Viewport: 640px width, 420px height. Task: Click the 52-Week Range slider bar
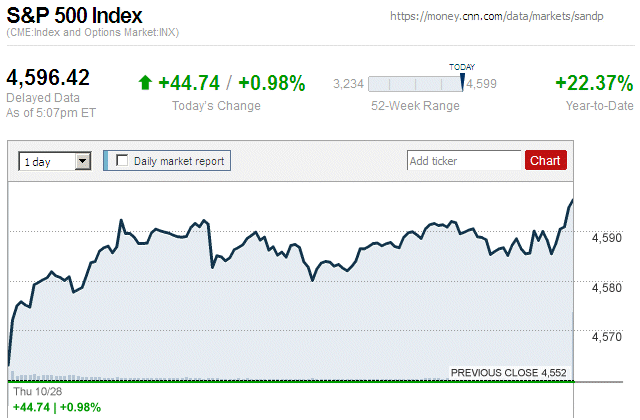[x=414, y=84]
